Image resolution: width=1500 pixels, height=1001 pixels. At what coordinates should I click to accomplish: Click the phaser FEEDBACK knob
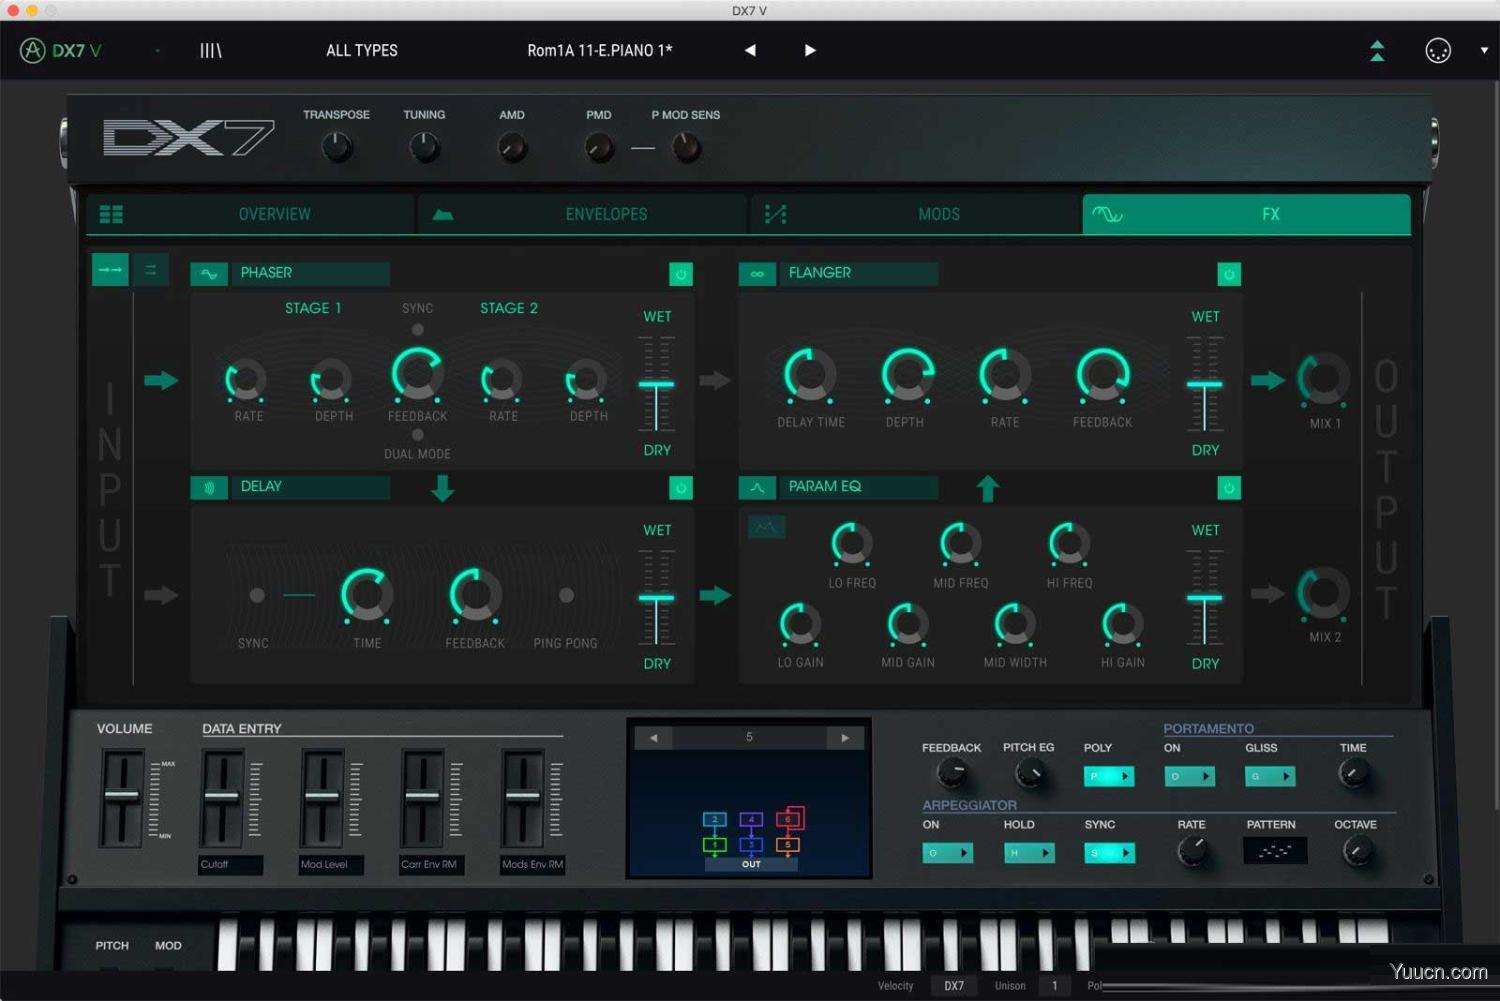click(x=417, y=375)
